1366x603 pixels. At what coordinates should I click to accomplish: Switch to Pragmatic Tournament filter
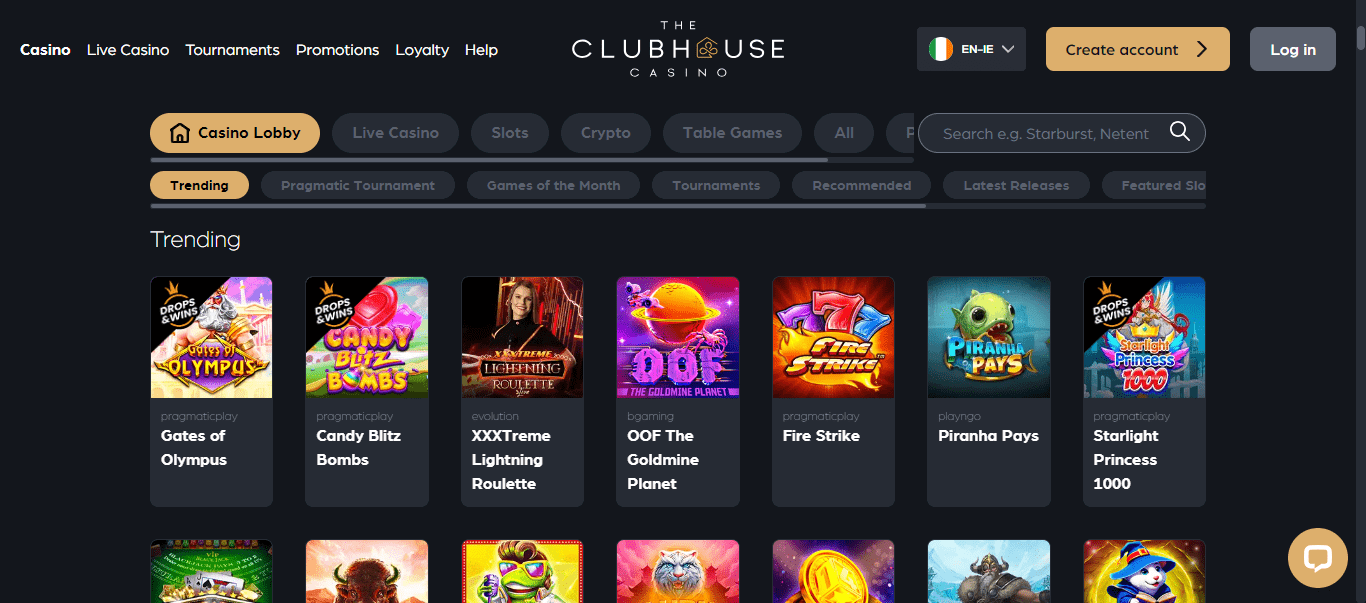click(x=358, y=185)
